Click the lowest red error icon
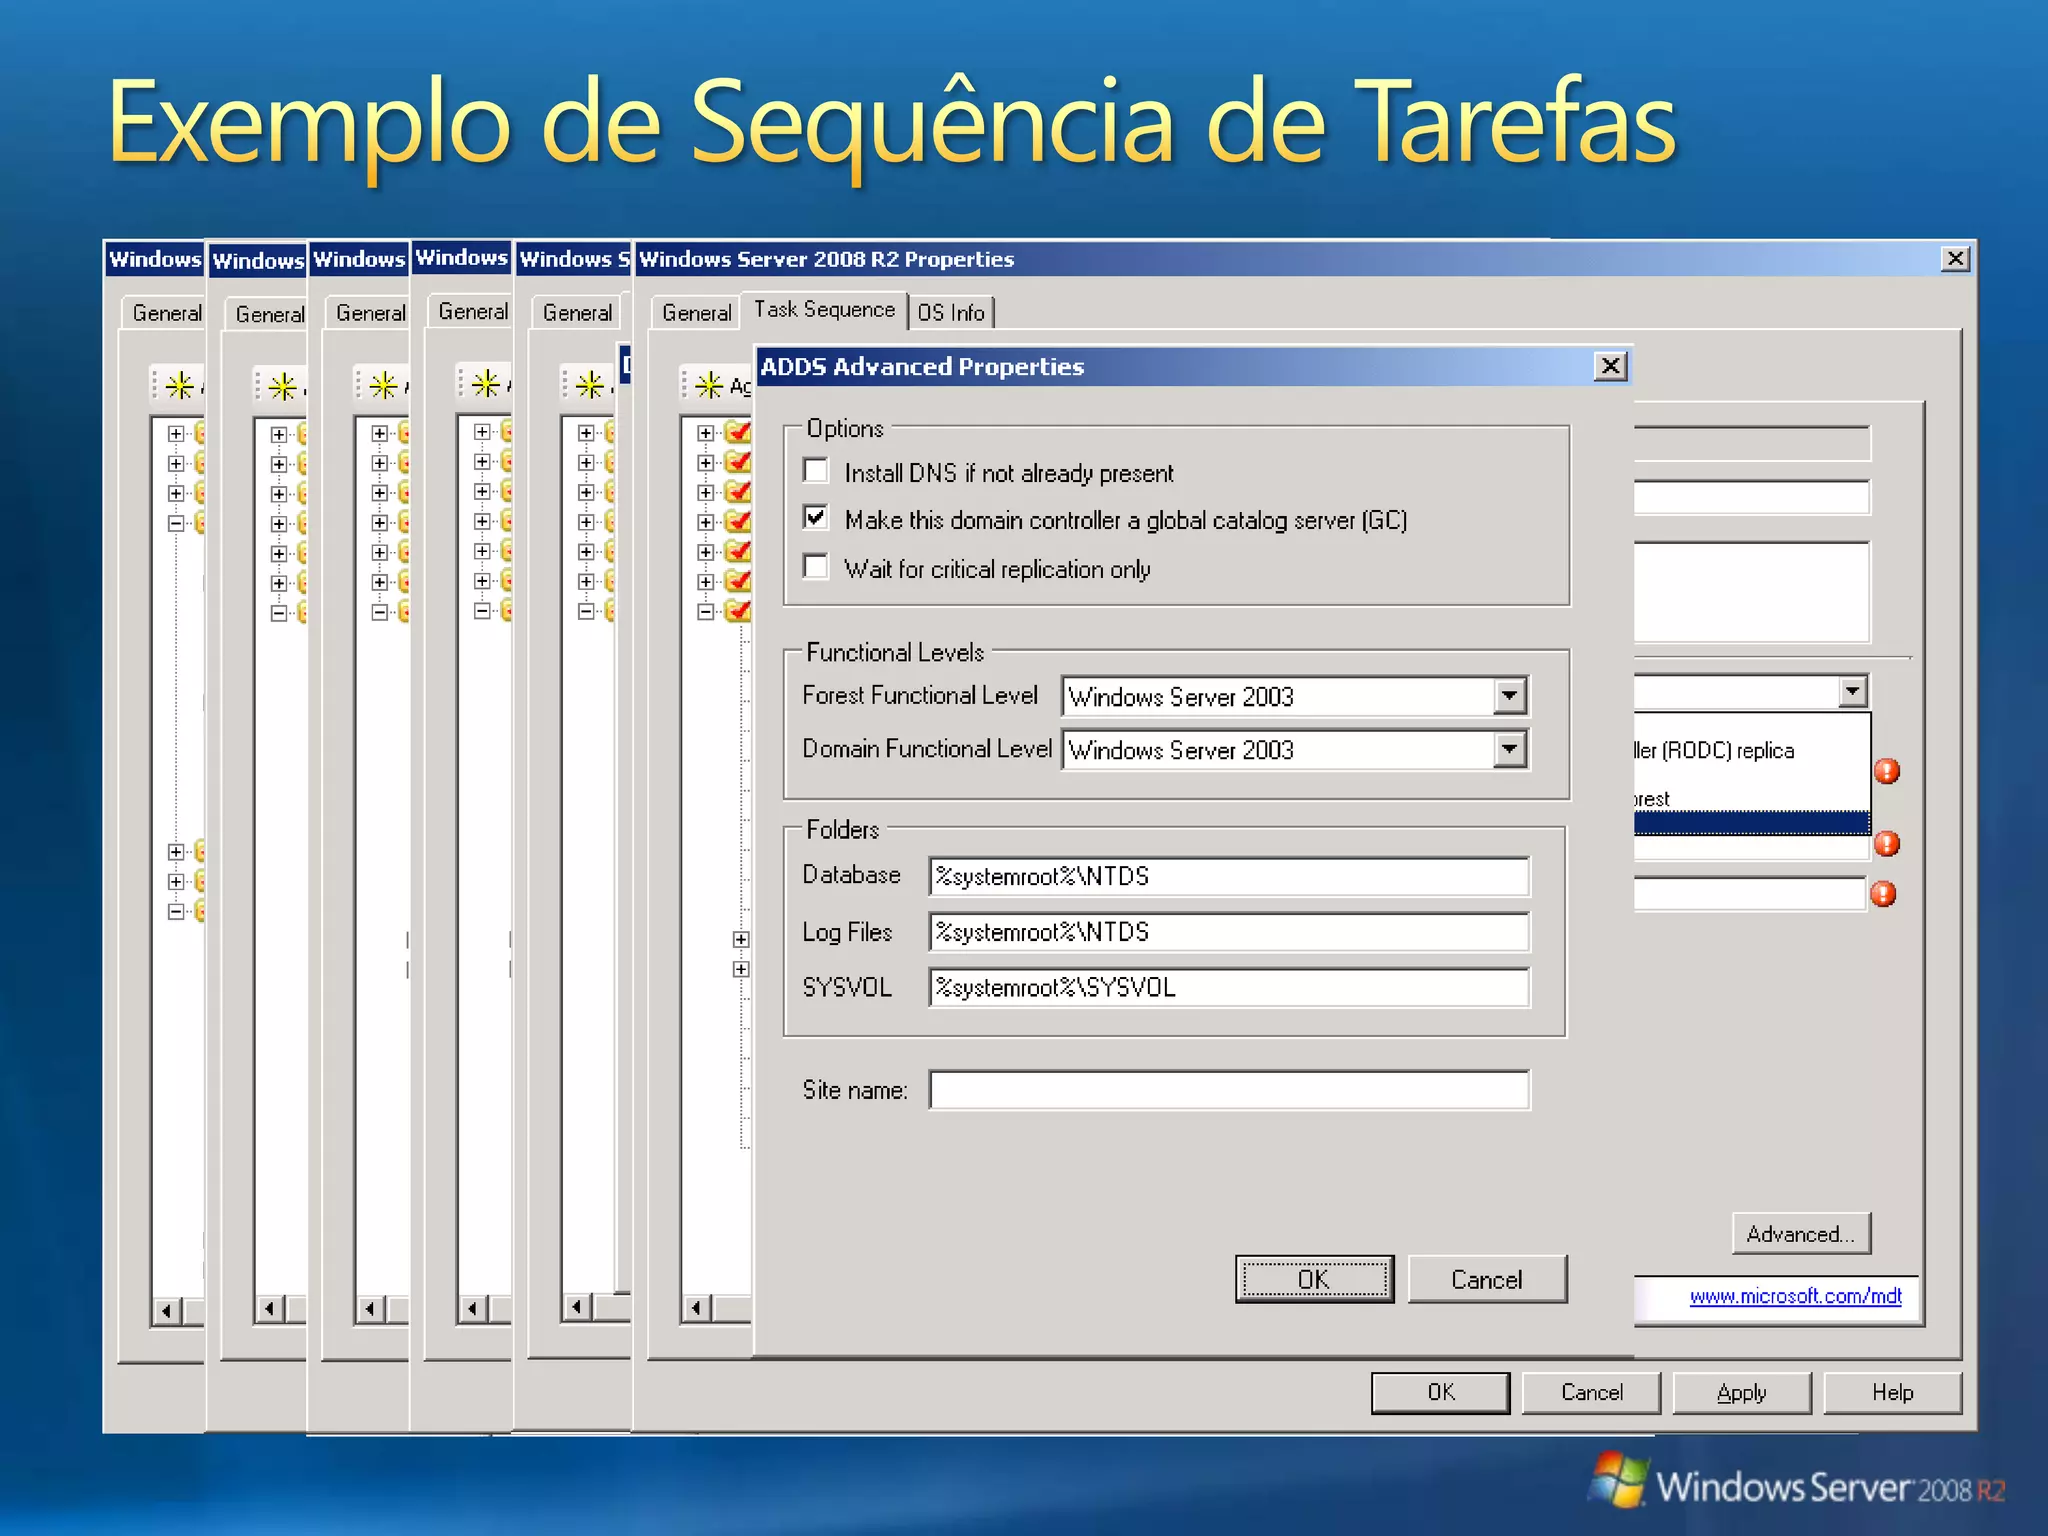 [1883, 893]
